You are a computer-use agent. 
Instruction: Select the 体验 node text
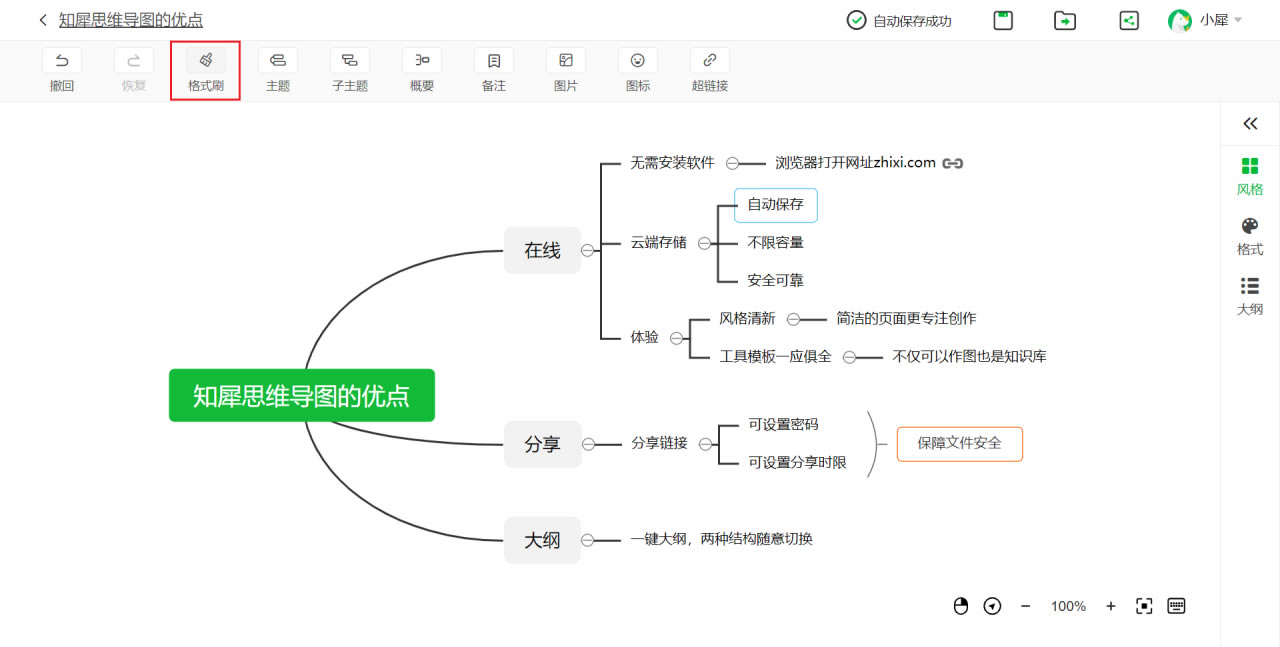[x=644, y=337]
